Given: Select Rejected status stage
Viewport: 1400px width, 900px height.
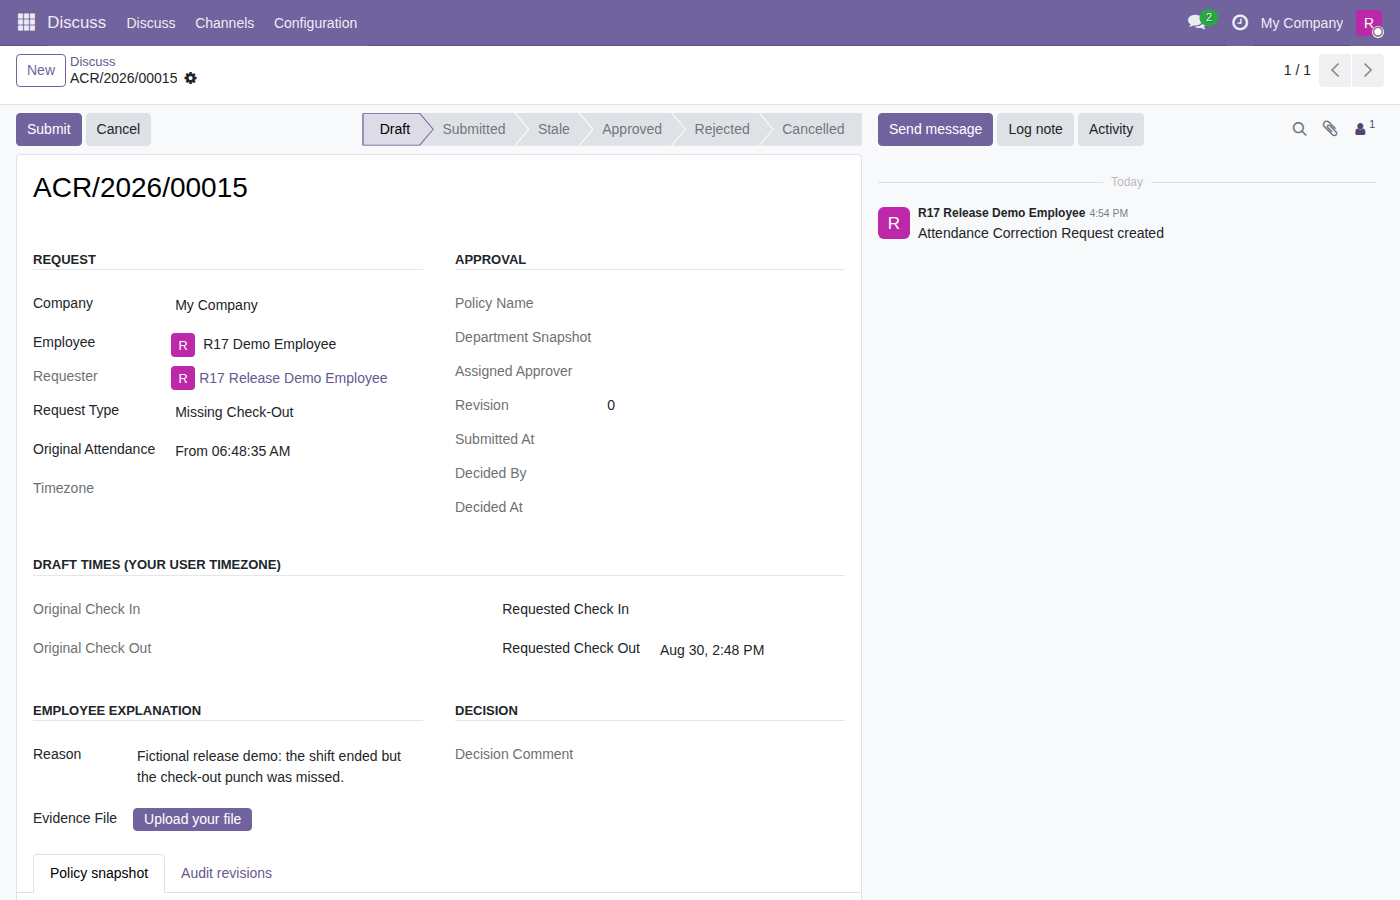Looking at the screenshot, I should coord(722,129).
